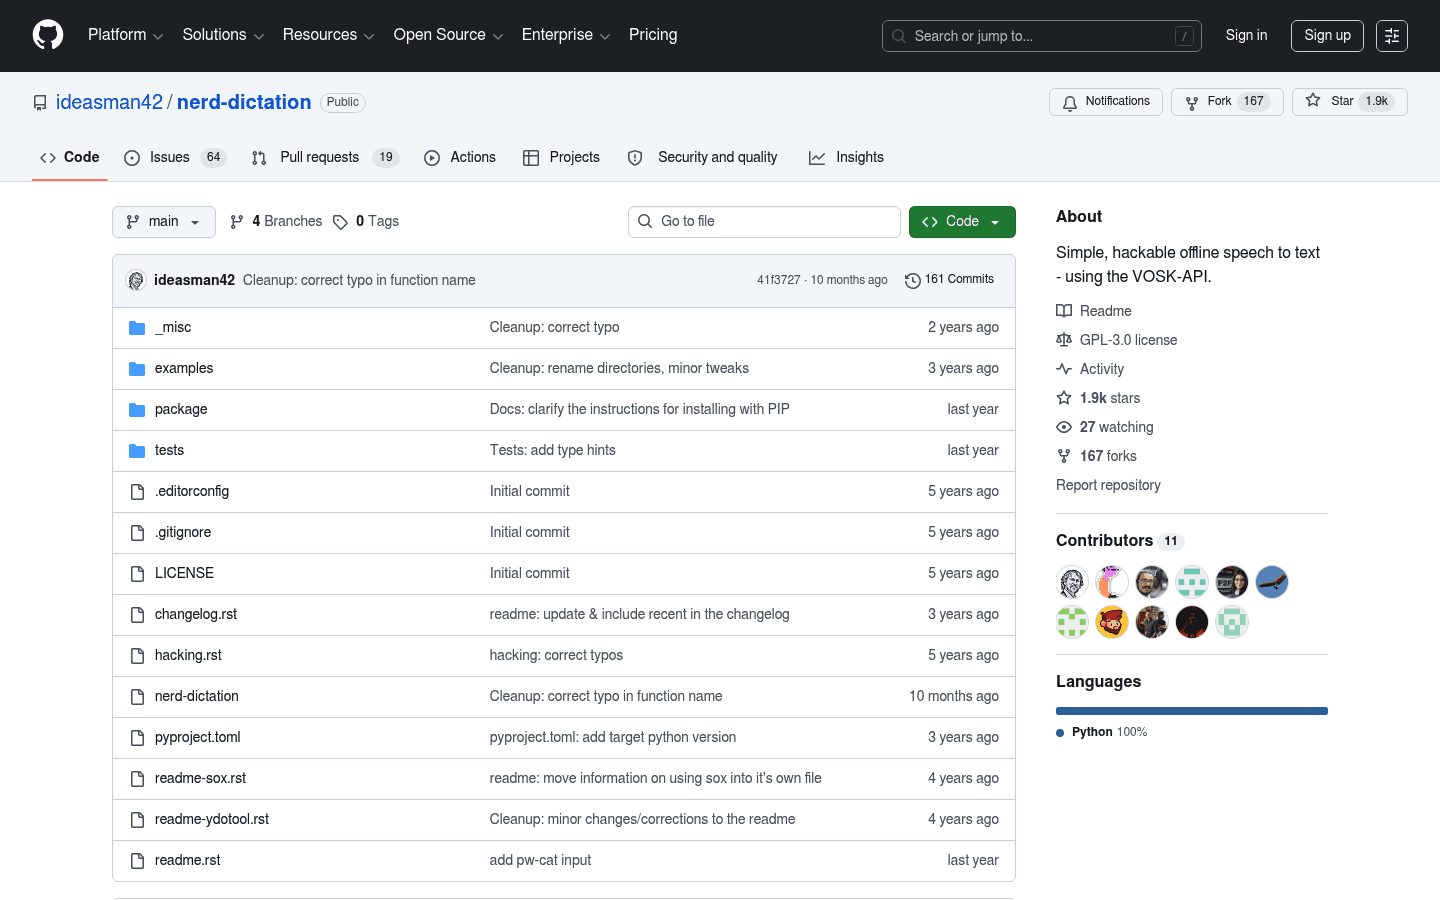The width and height of the screenshot is (1440, 900).
Task: View the 161 Commits history
Action: [x=950, y=280]
